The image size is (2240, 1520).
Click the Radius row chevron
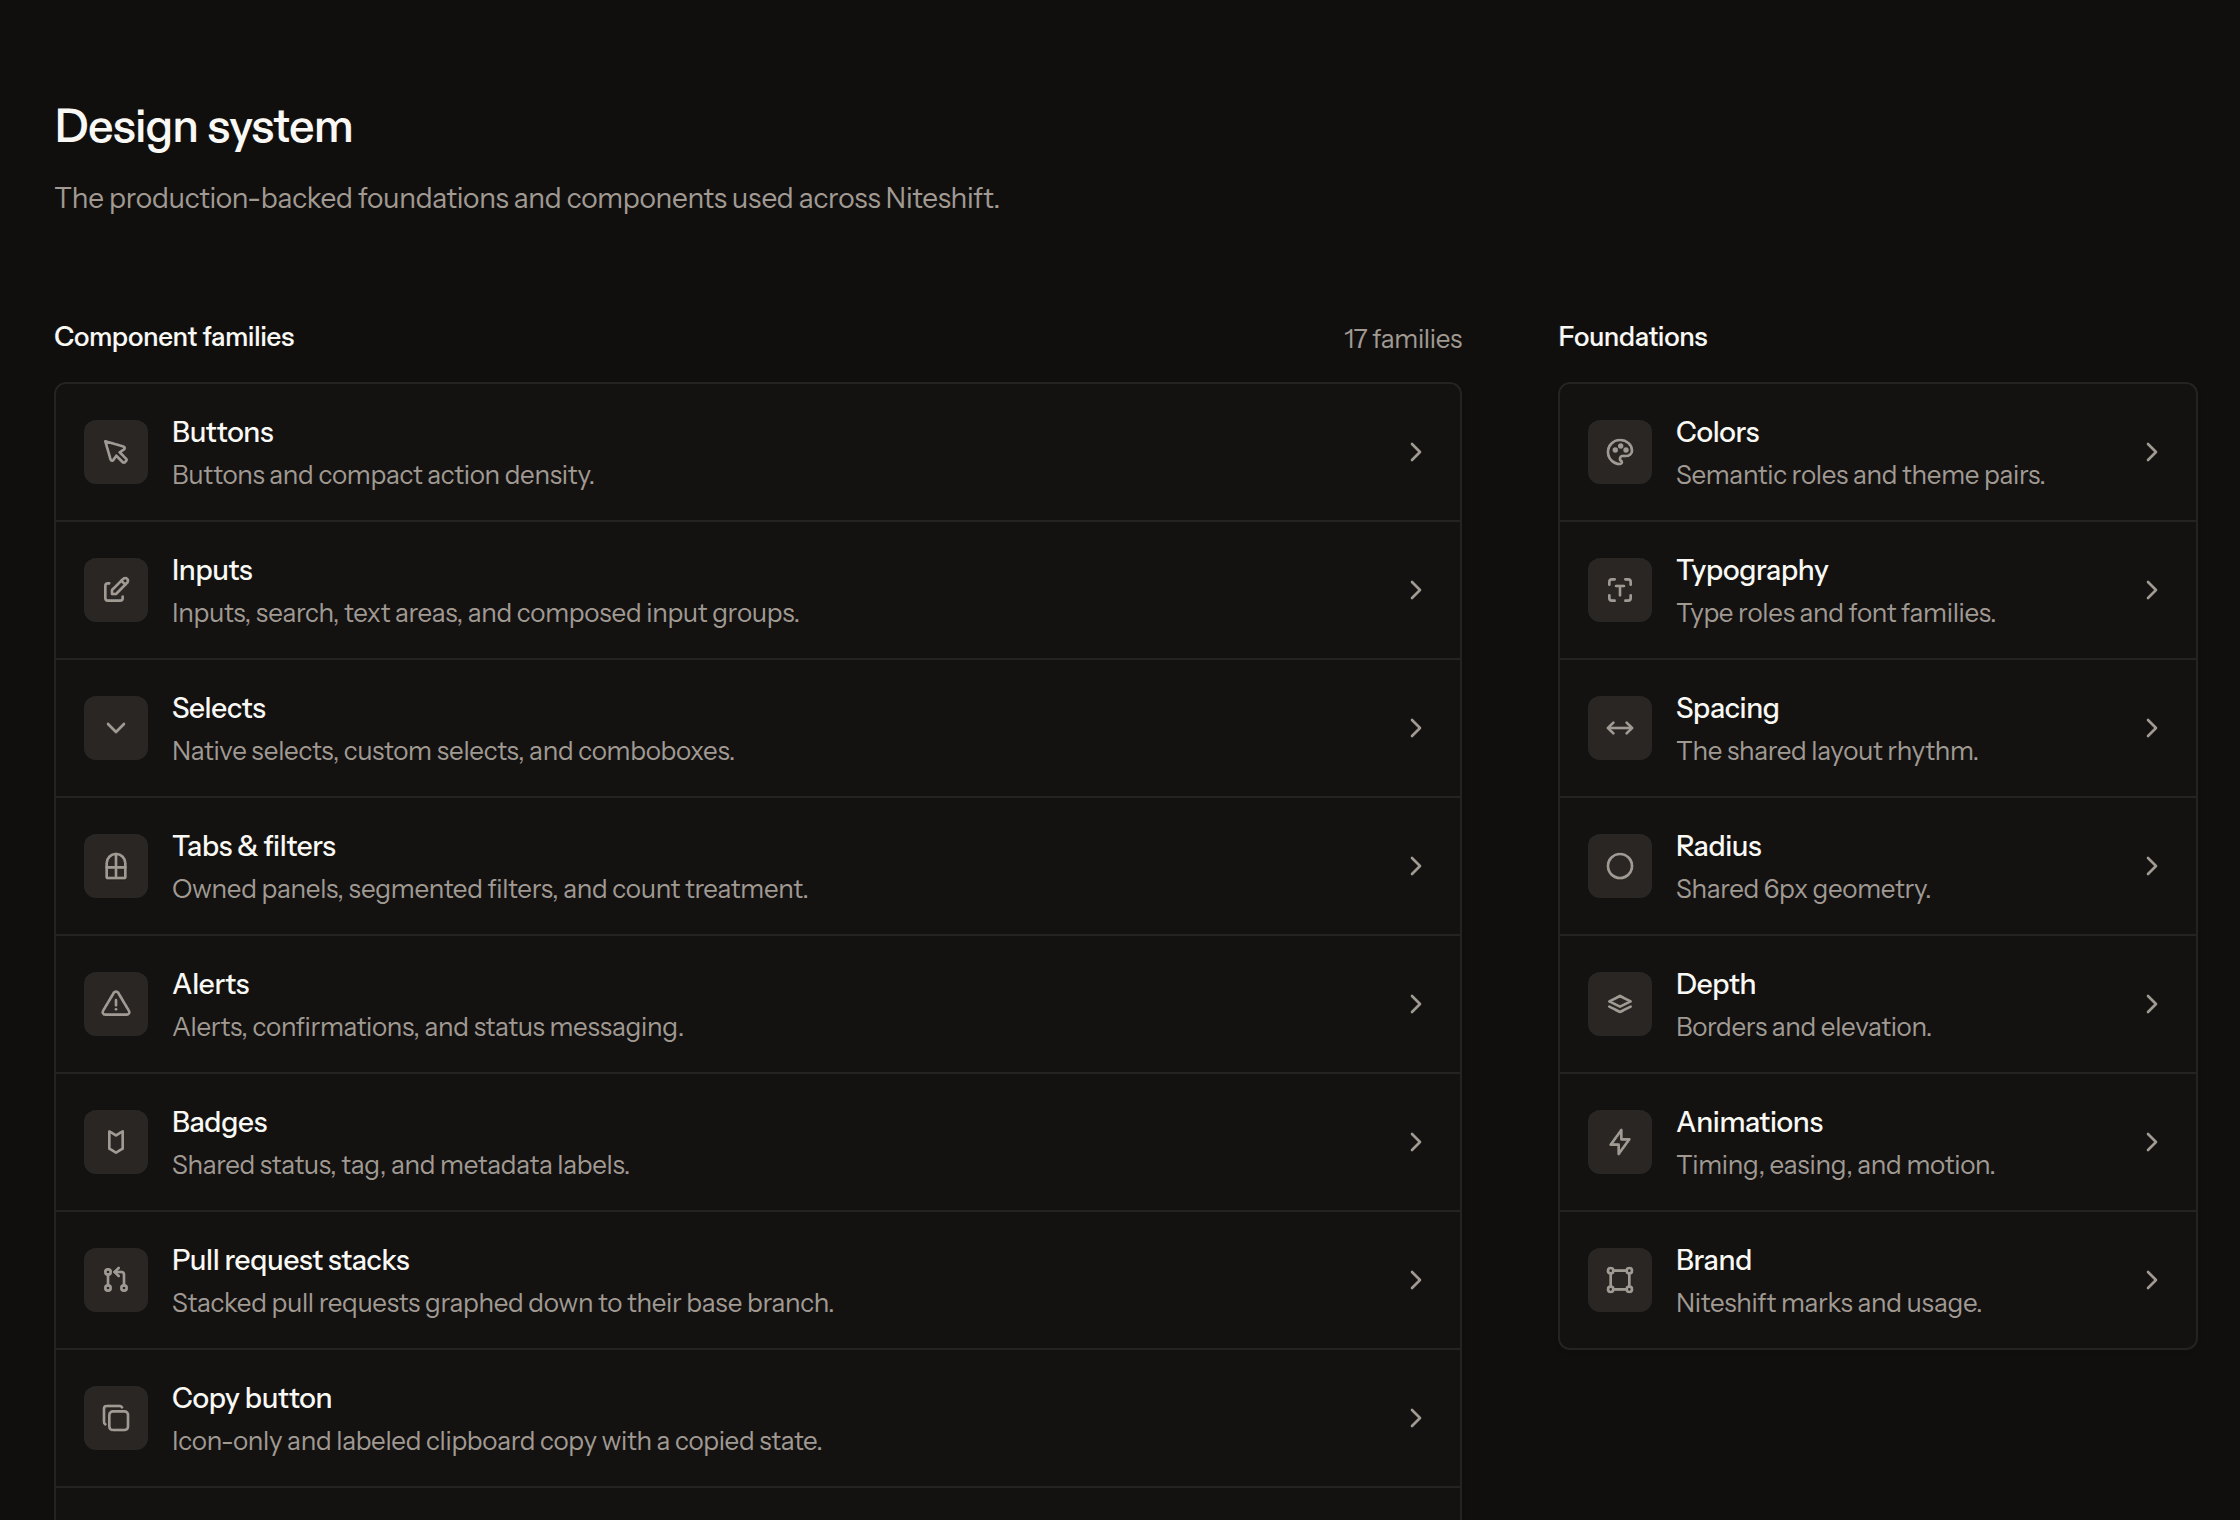coord(2152,866)
